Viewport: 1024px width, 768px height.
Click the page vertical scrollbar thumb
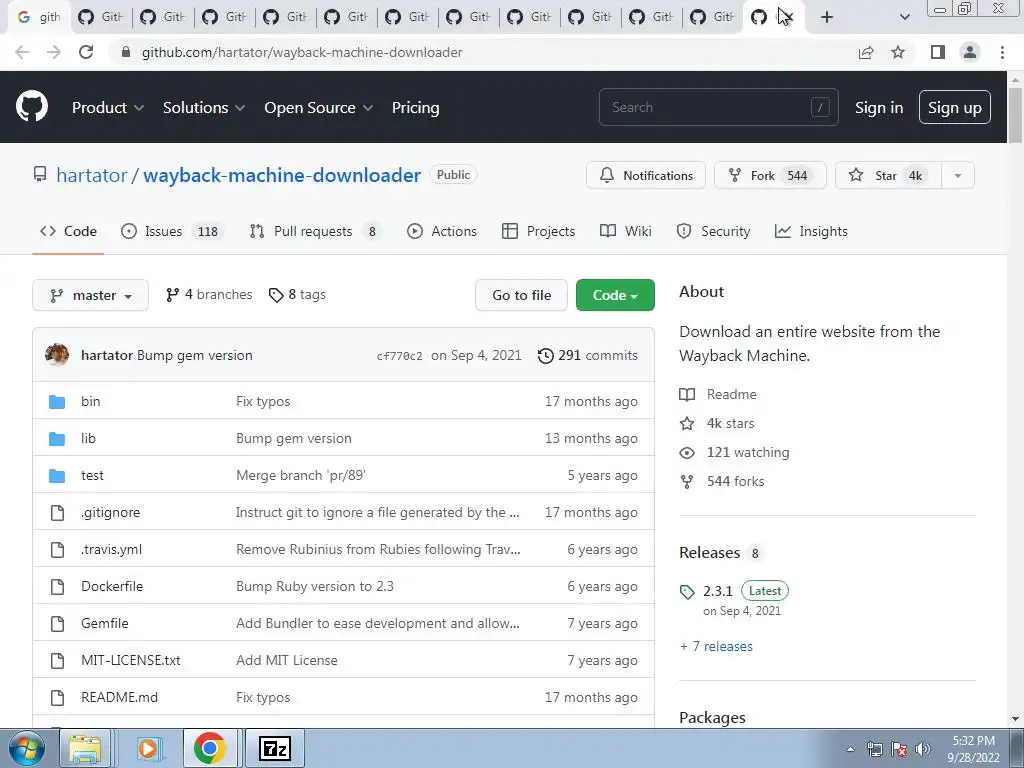coord(1015,114)
